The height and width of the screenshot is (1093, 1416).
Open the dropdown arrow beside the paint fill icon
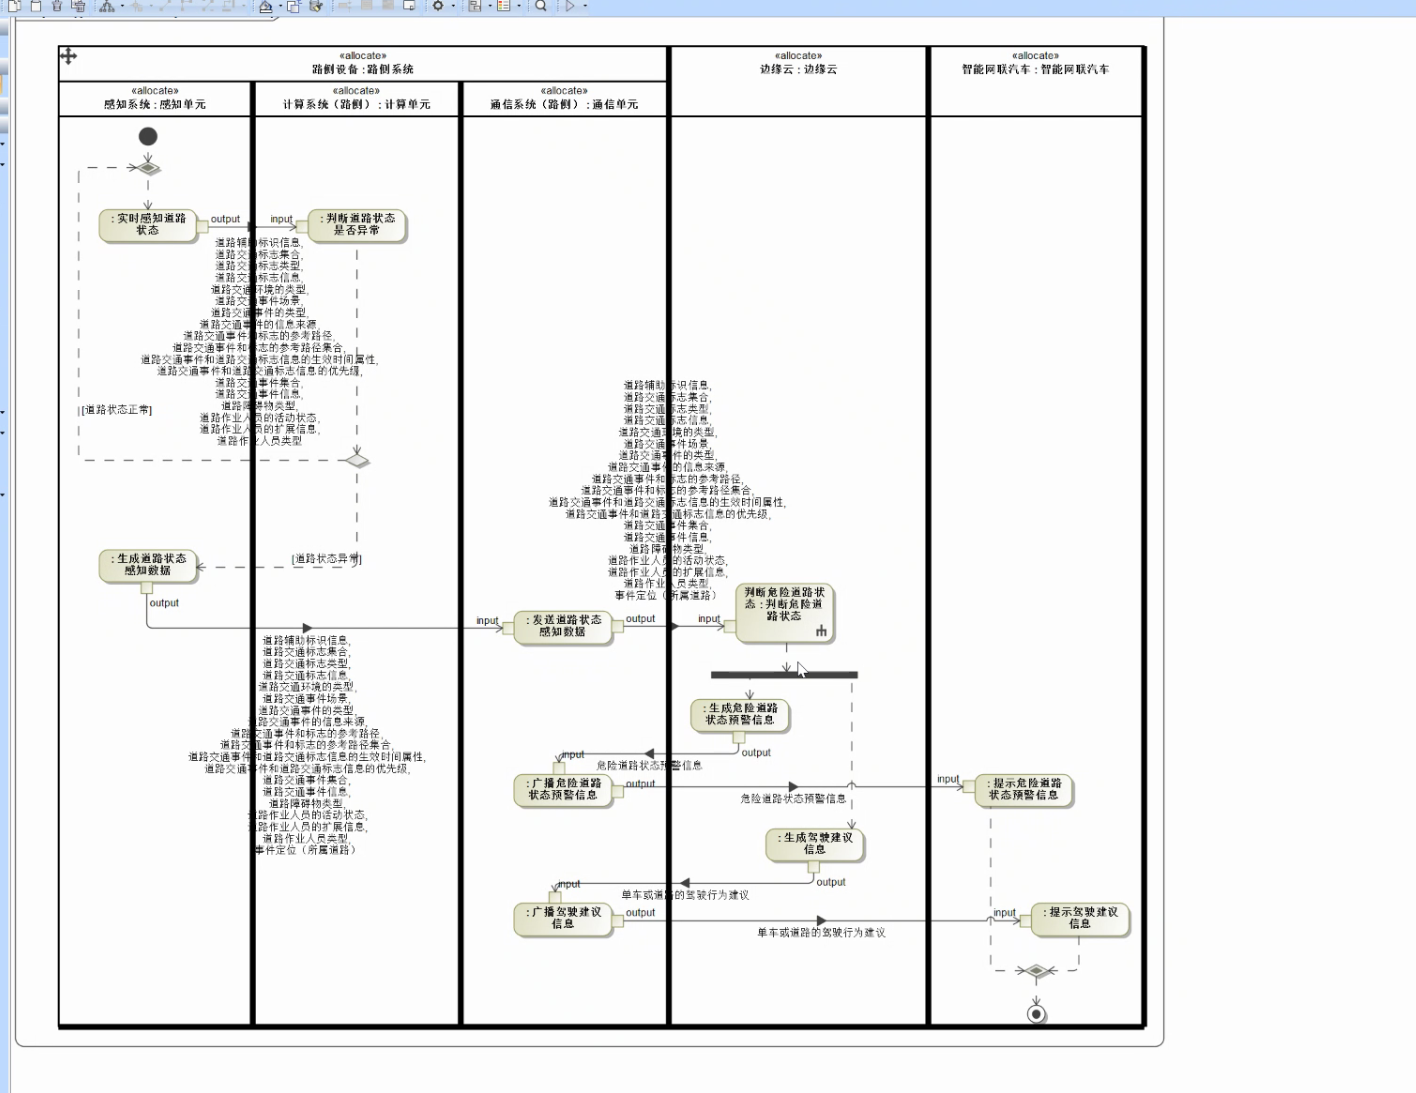pos(279,6)
